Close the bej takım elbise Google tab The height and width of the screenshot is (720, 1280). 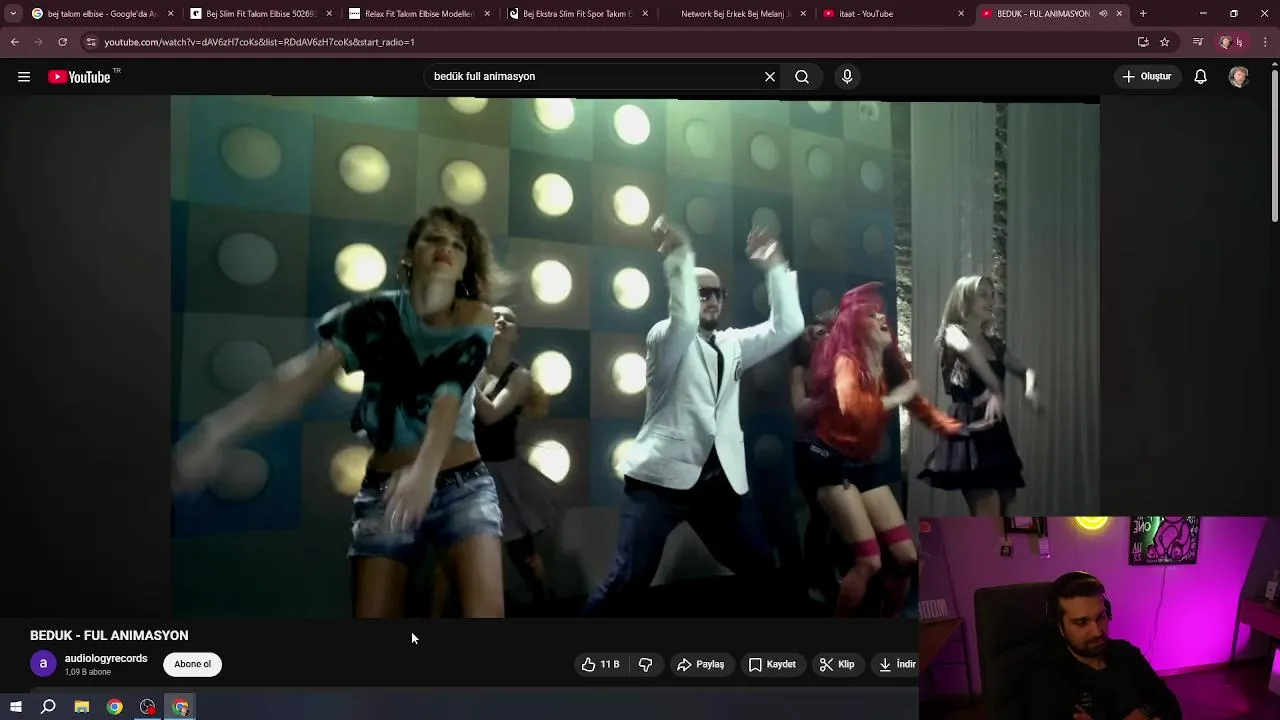(171, 14)
